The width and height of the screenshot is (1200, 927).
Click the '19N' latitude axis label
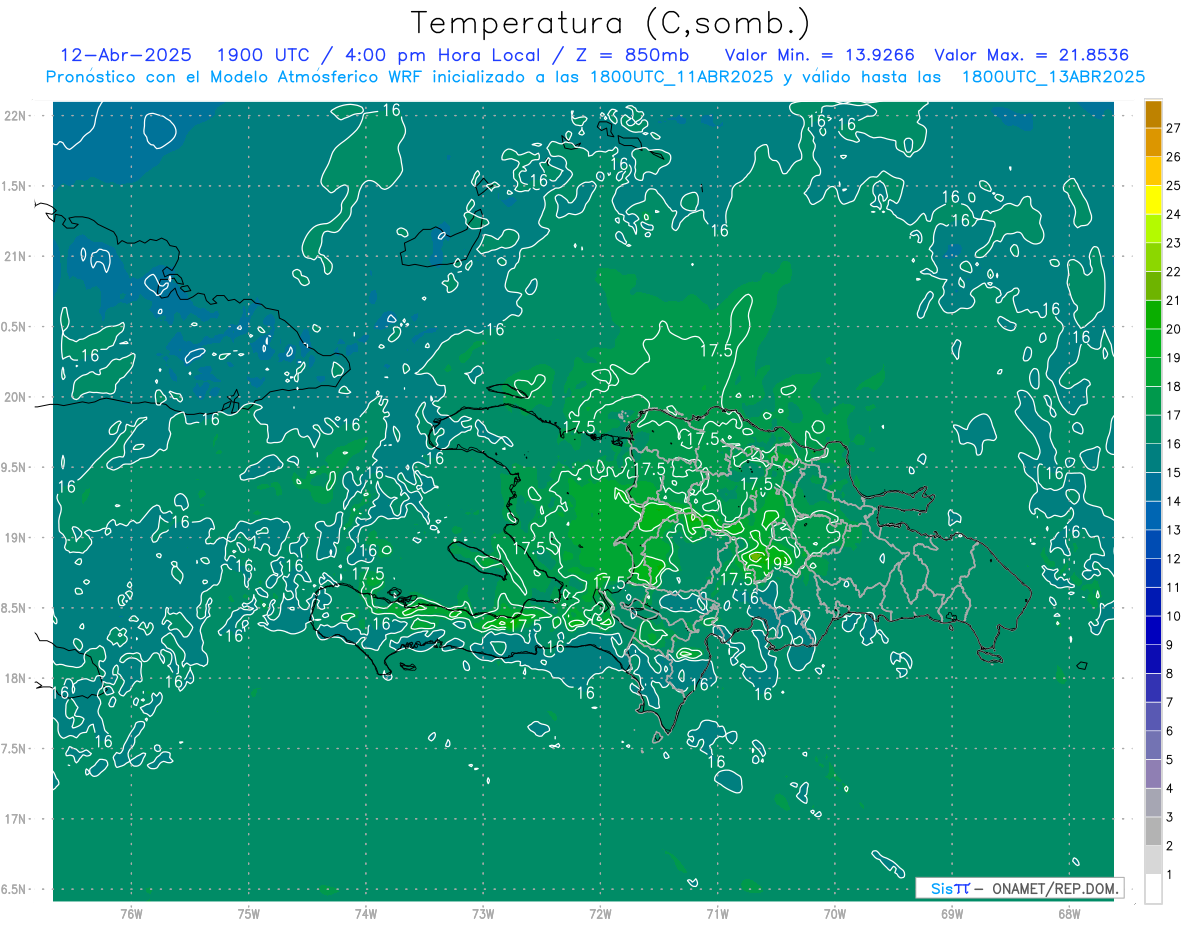click(x=16, y=538)
